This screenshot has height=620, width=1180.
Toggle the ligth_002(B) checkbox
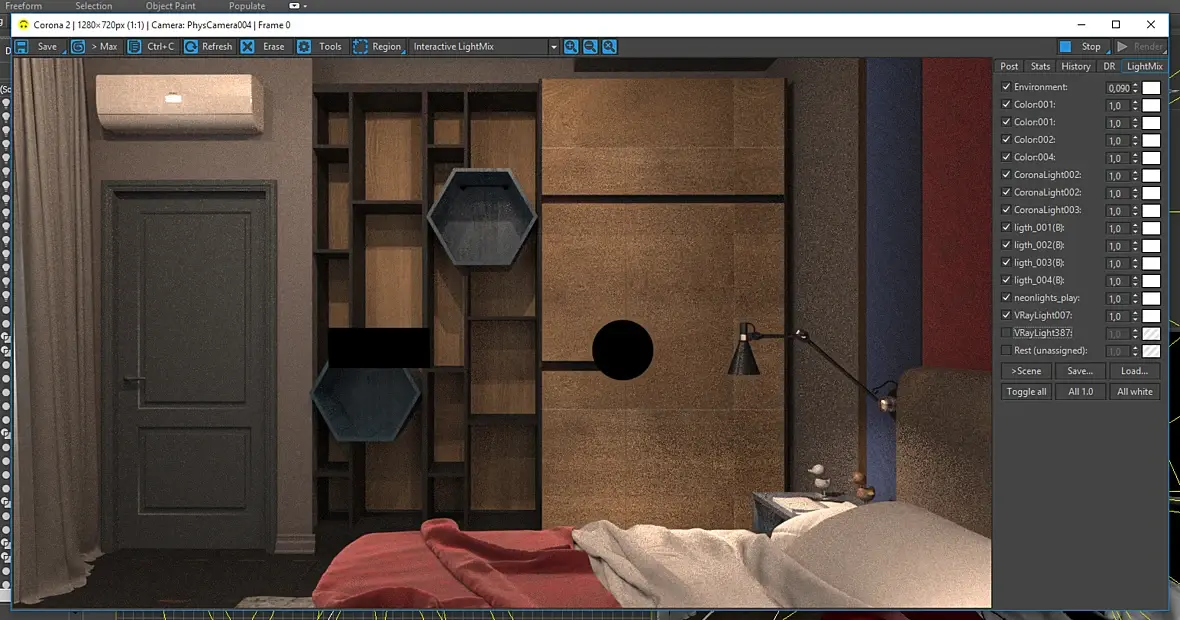click(x=1006, y=245)
